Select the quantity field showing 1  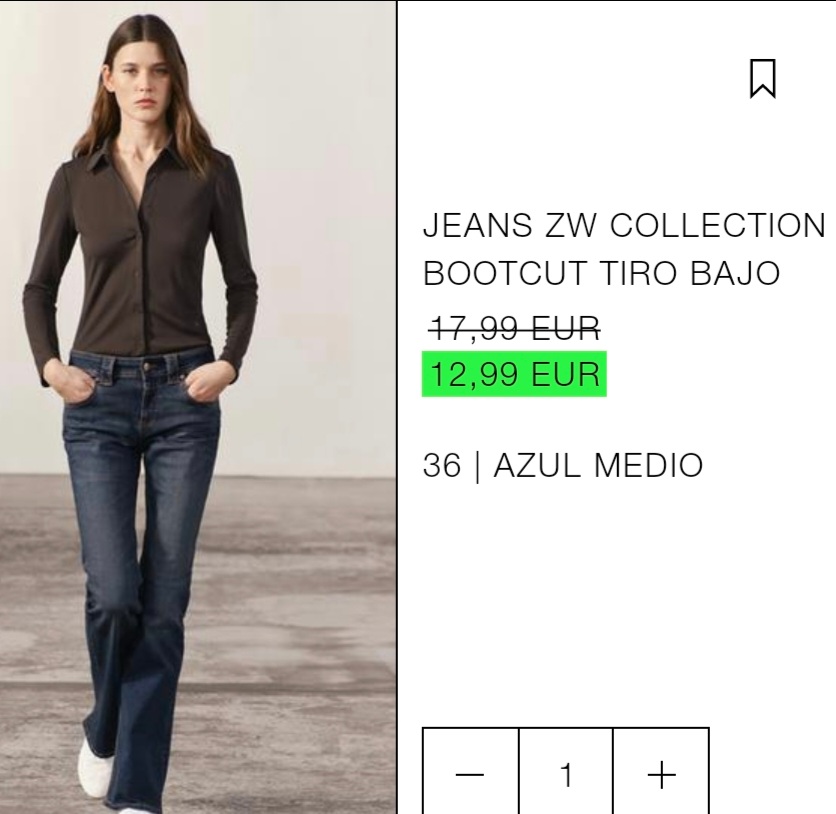566,772
